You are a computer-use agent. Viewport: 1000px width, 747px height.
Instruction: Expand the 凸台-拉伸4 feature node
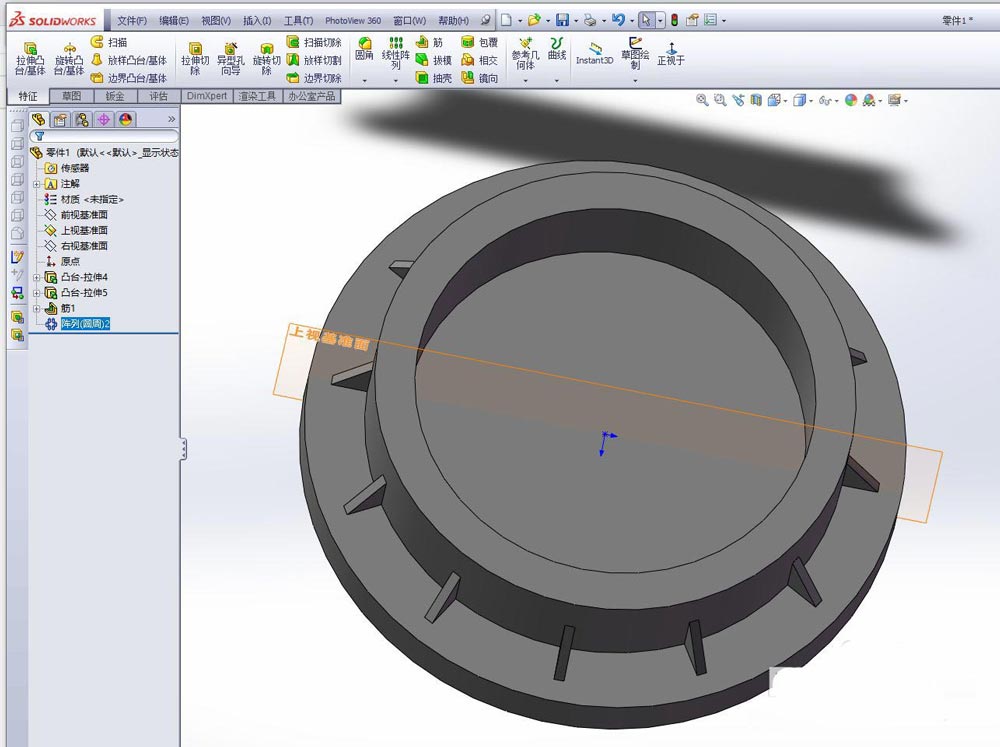(37, 277)
